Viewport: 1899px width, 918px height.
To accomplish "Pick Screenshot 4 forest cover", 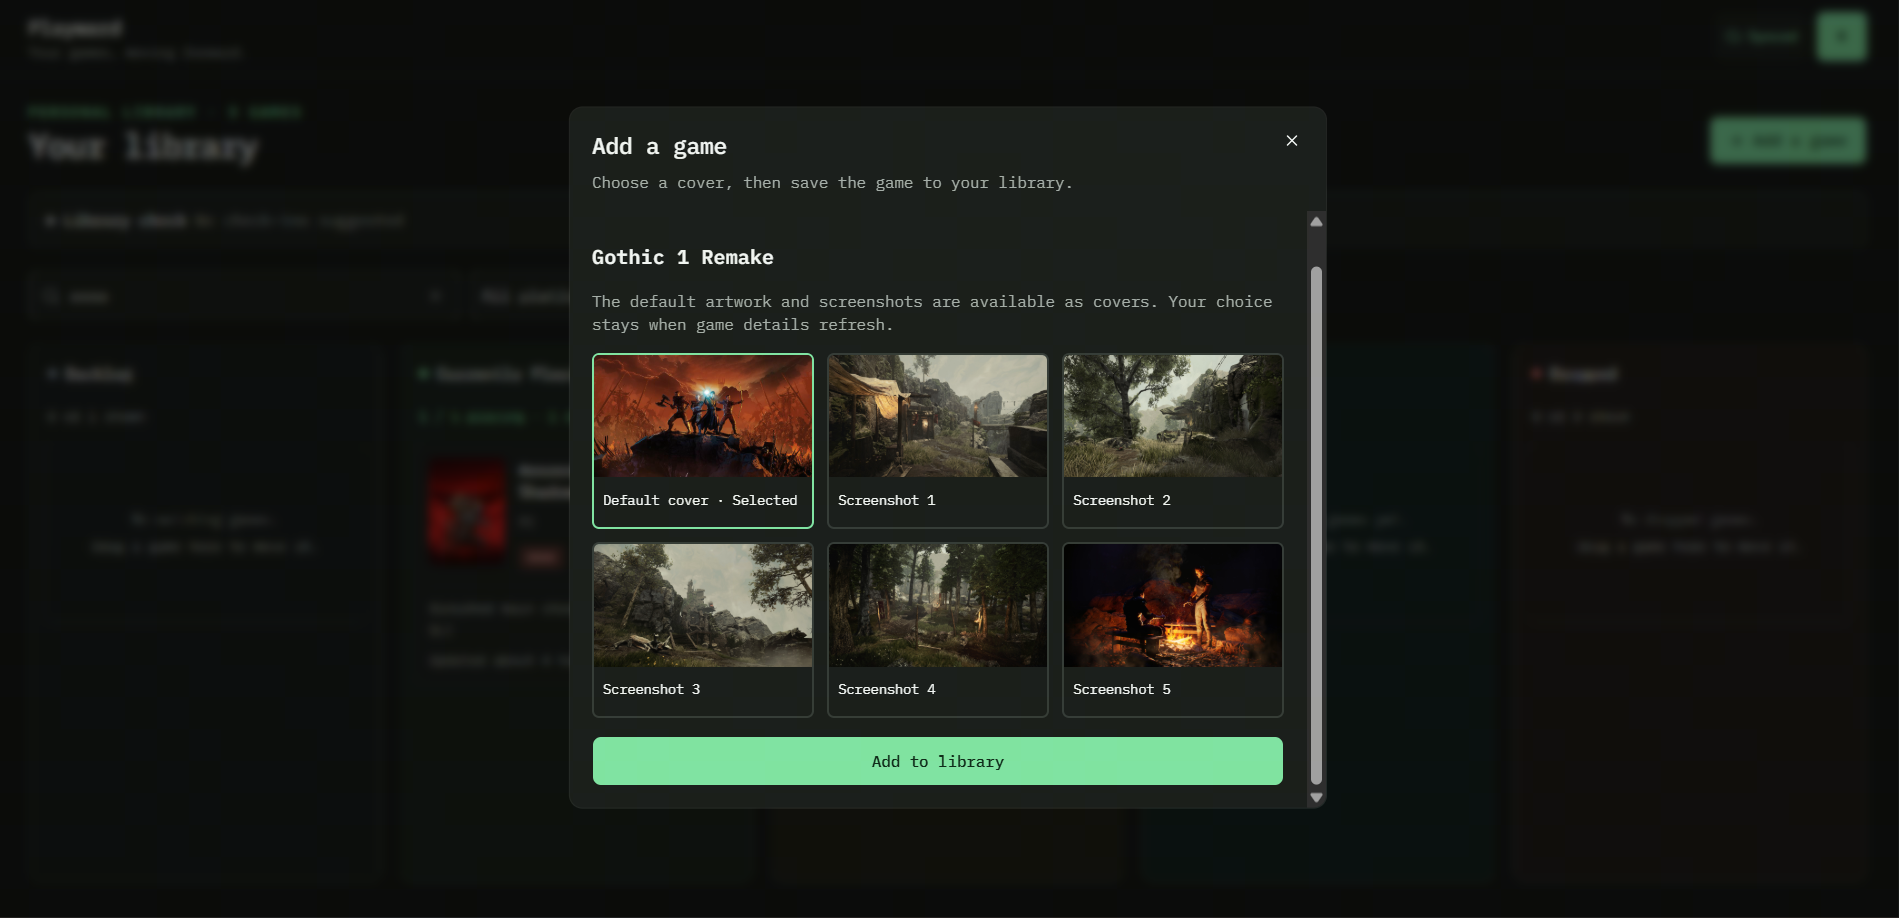I will pos(938,630).
